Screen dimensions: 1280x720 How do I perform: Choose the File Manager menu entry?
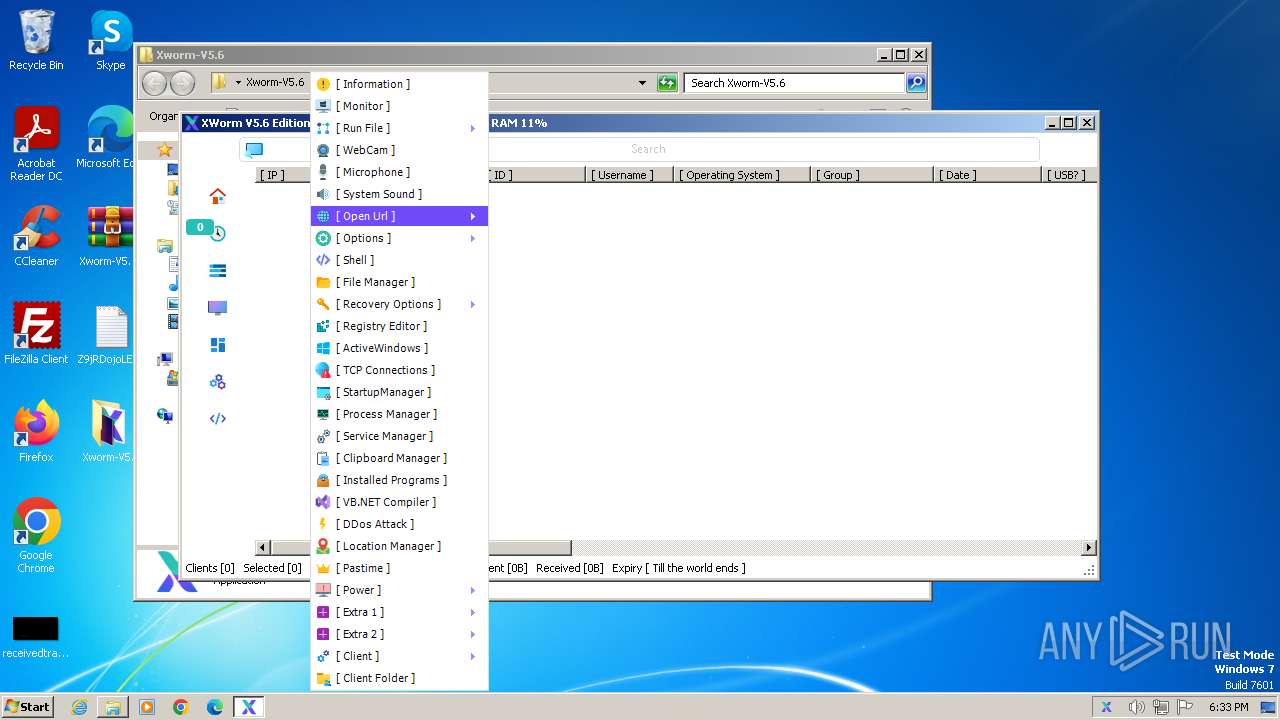pos(399,282)
